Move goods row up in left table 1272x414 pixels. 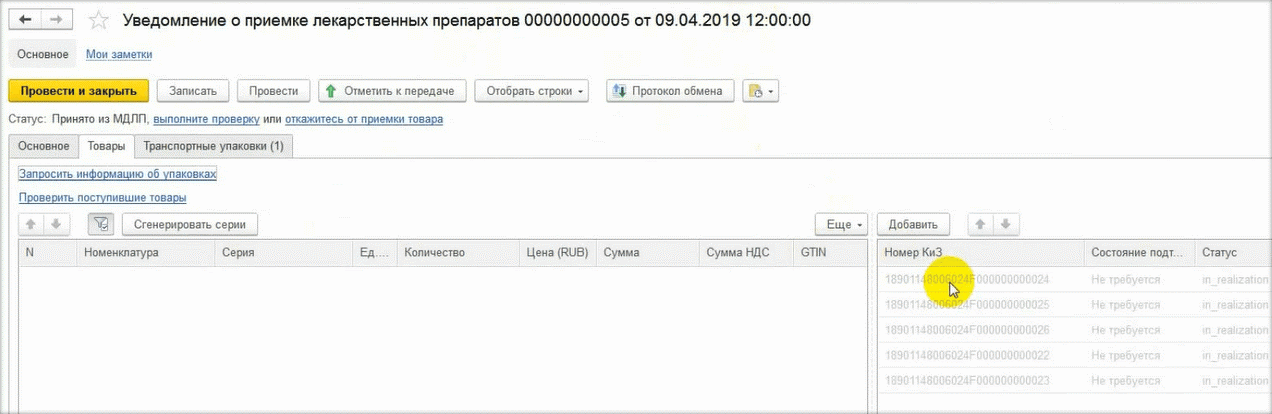tap(30, 224)
